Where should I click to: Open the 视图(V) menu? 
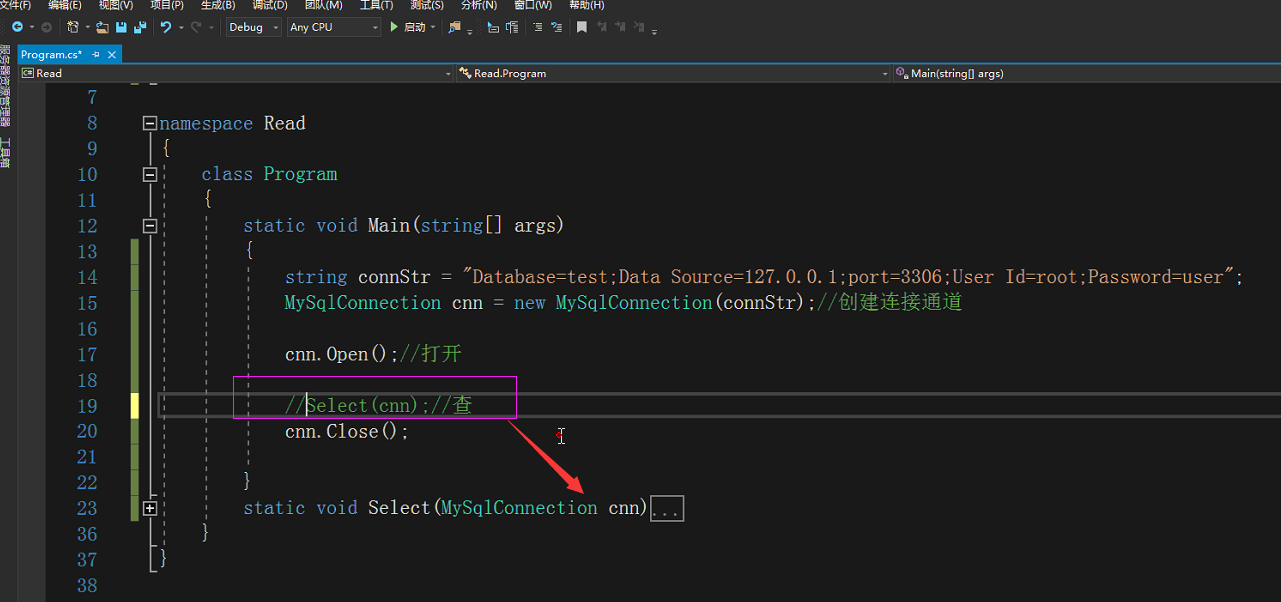click(116, 5)
